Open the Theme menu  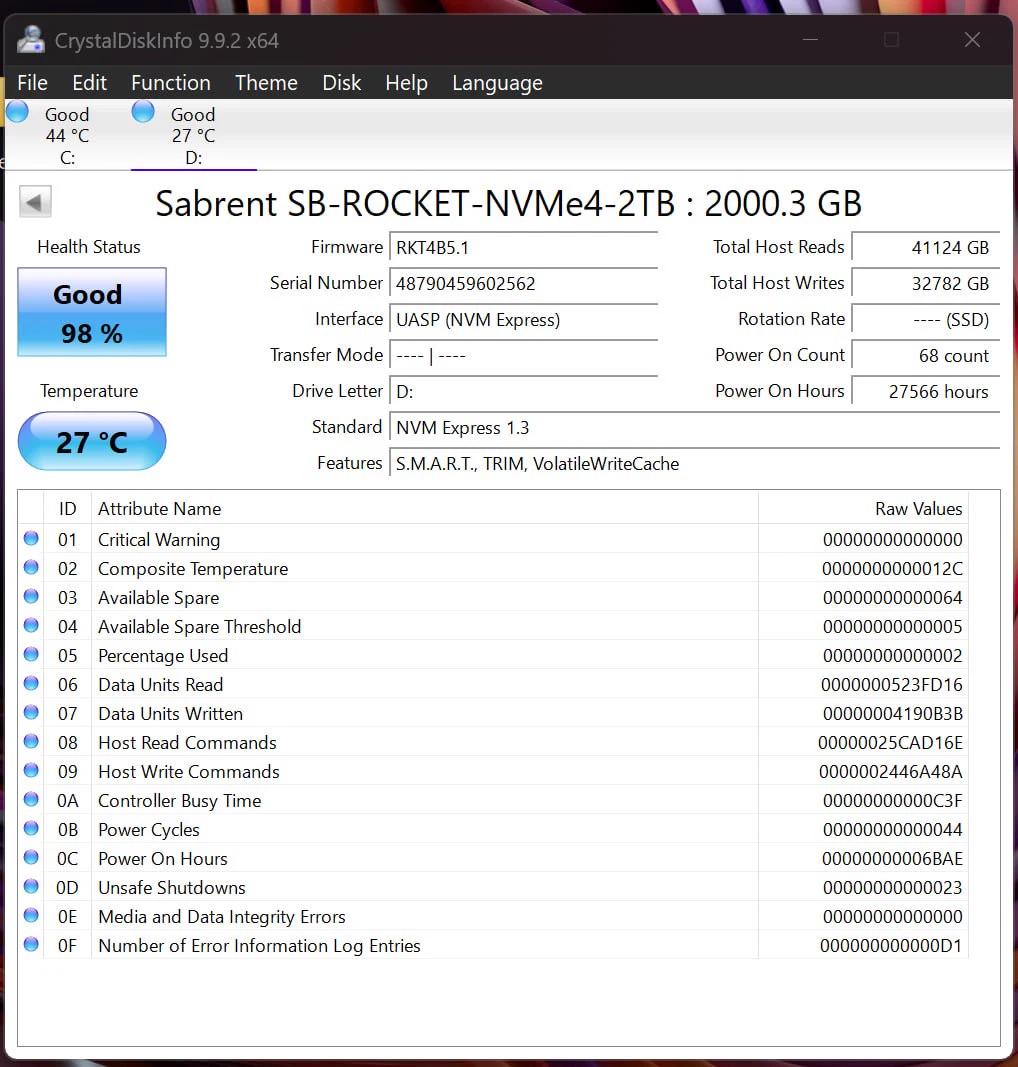(266, 82)
